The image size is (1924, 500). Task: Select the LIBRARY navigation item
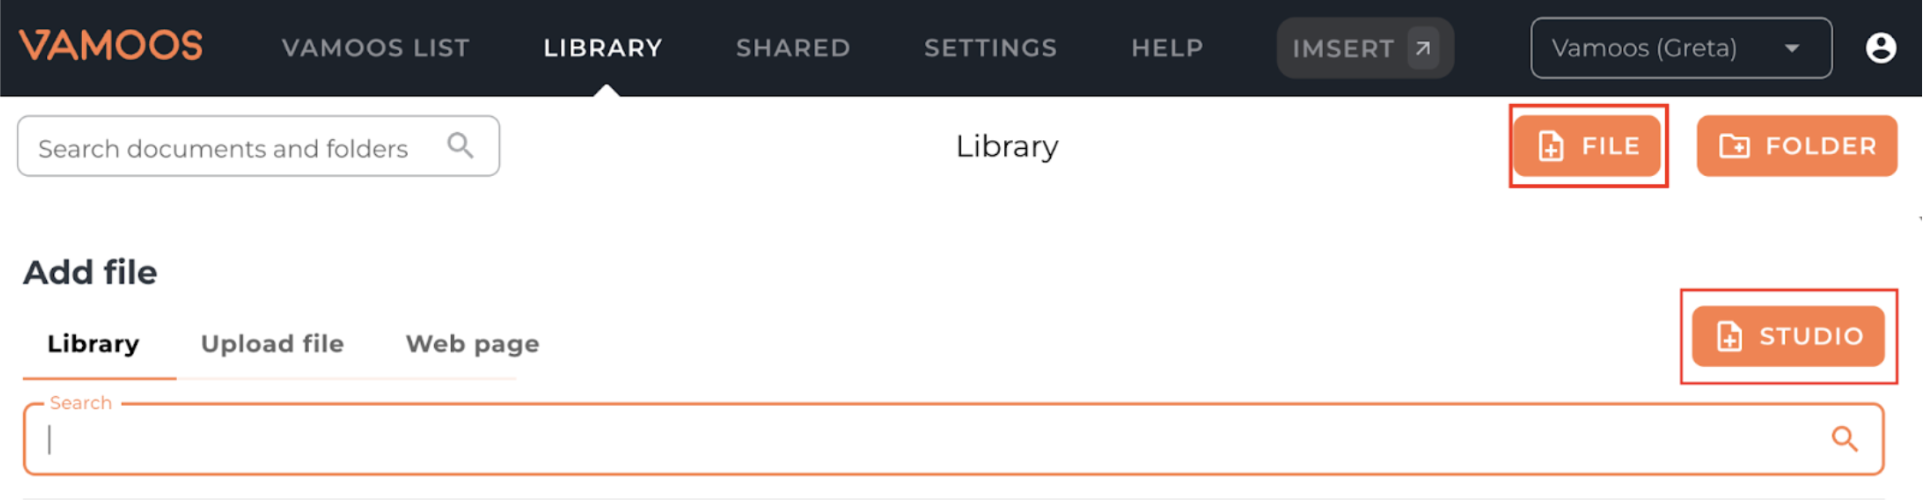[603, 48]
